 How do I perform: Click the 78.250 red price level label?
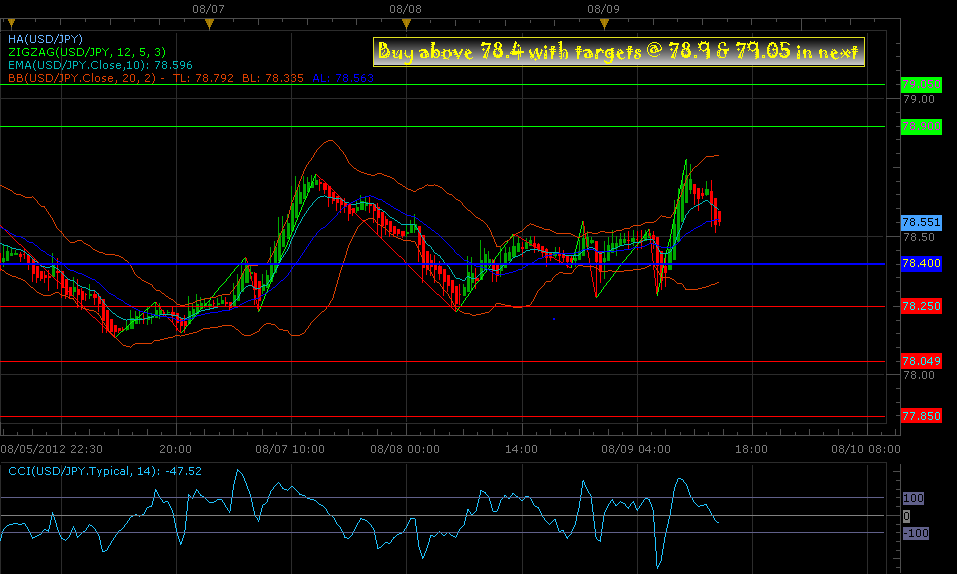[921, 306]
